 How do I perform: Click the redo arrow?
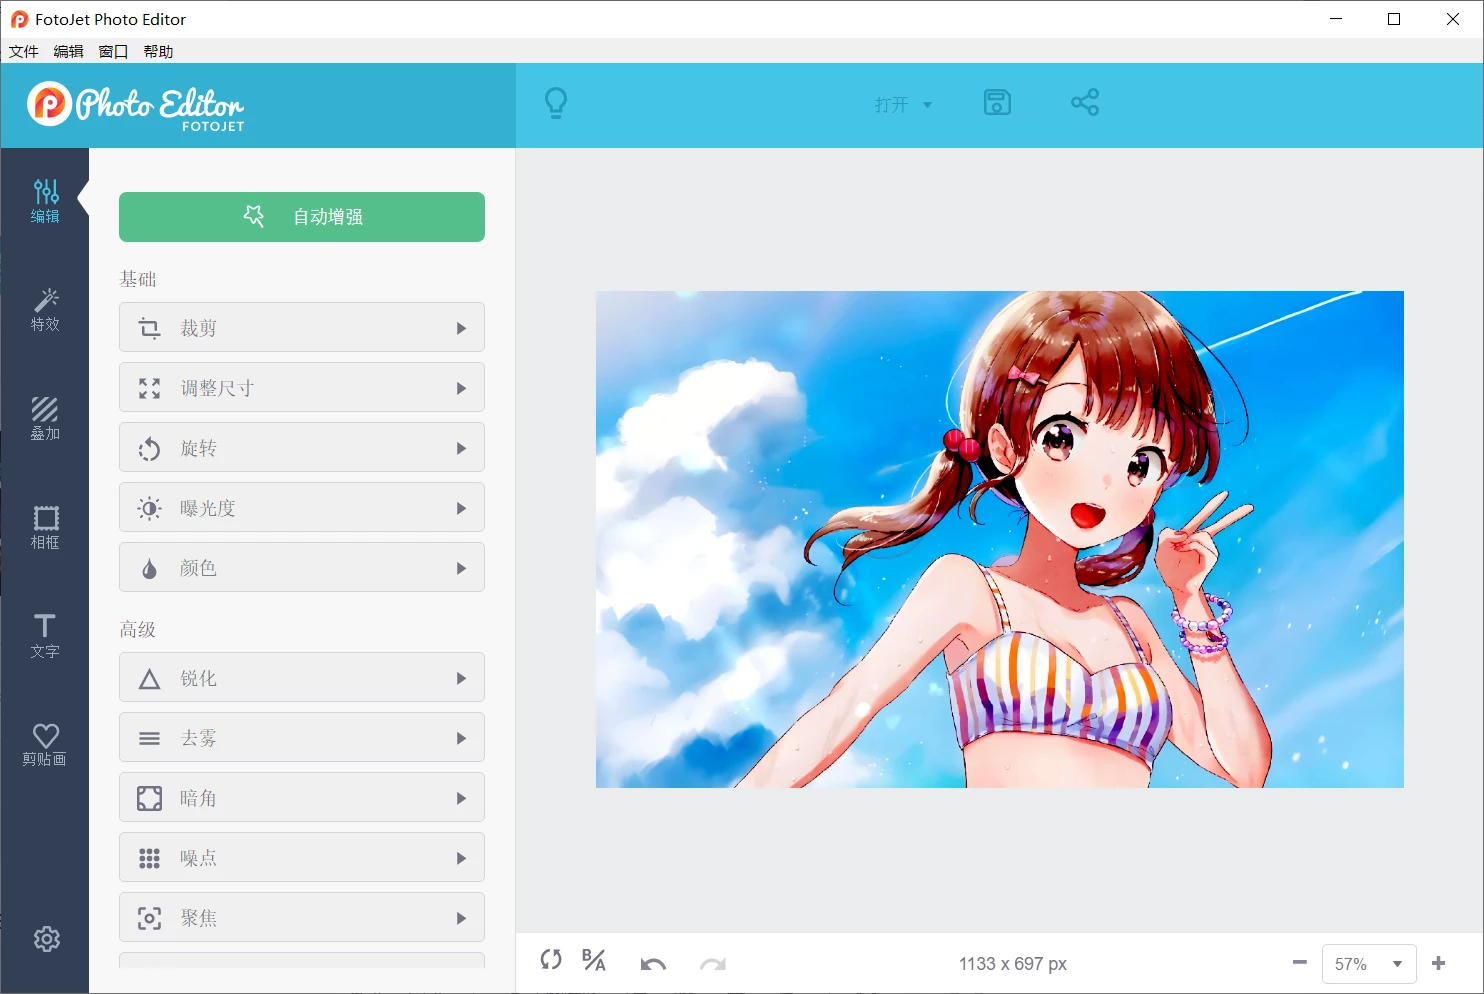713,964
